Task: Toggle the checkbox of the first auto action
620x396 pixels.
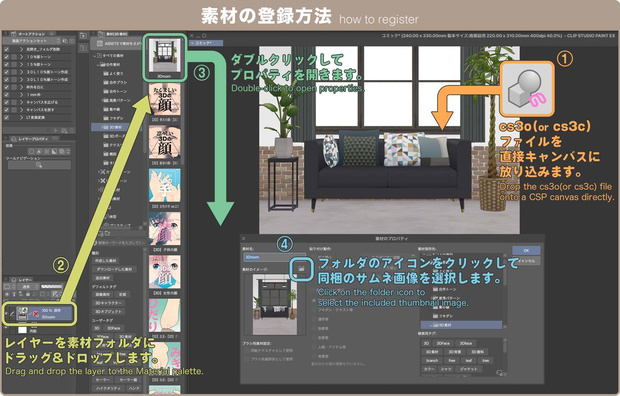Action: pyautogui.click(x=6, y=49)
